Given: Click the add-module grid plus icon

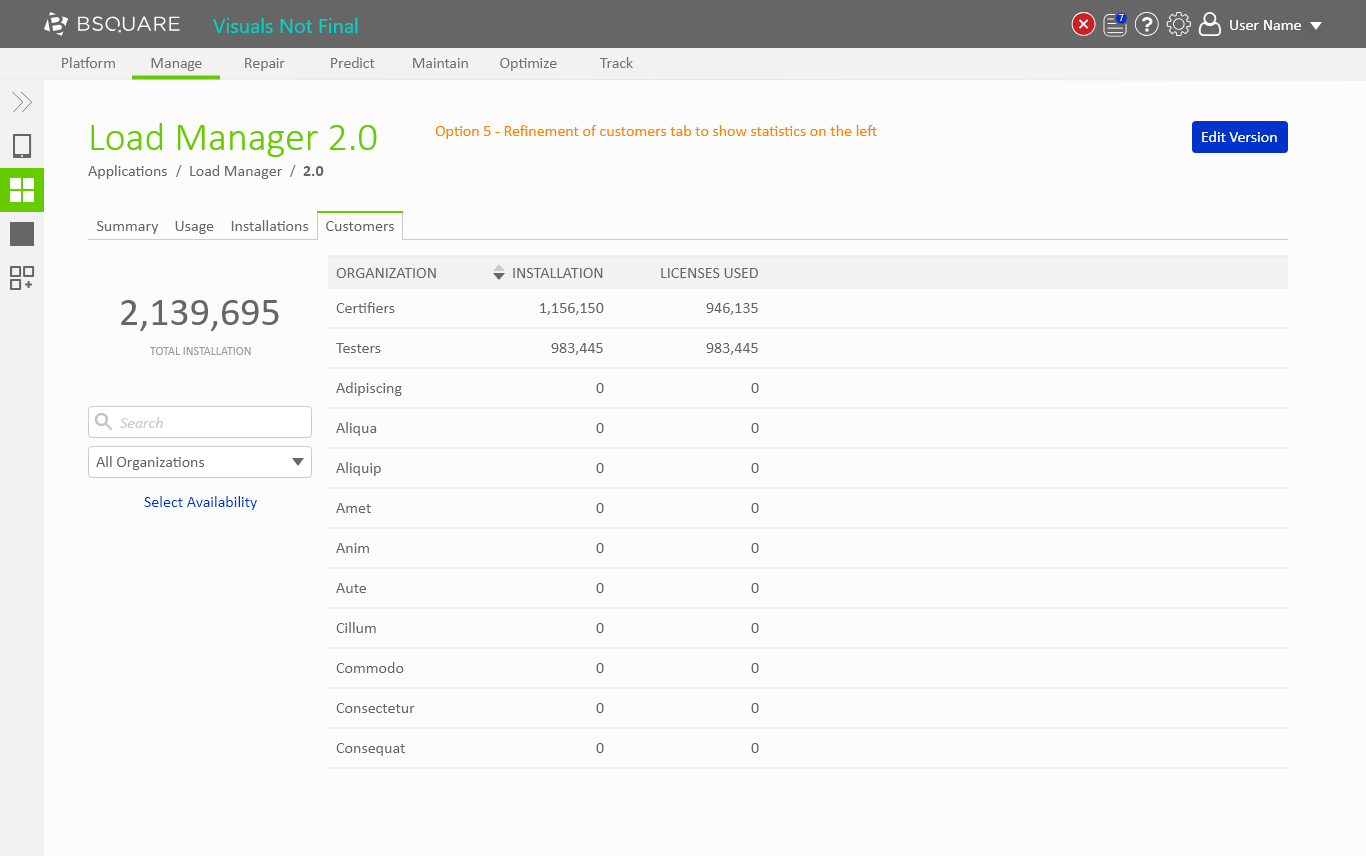Looking at the screenshot, I should click(x=22, y=278).
